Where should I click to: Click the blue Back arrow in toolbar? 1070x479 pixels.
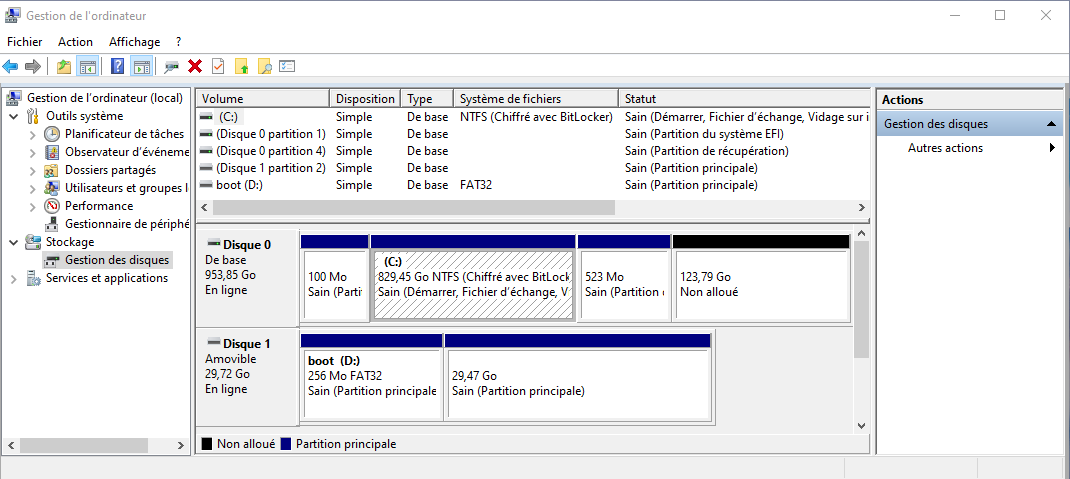coord(10,66)
